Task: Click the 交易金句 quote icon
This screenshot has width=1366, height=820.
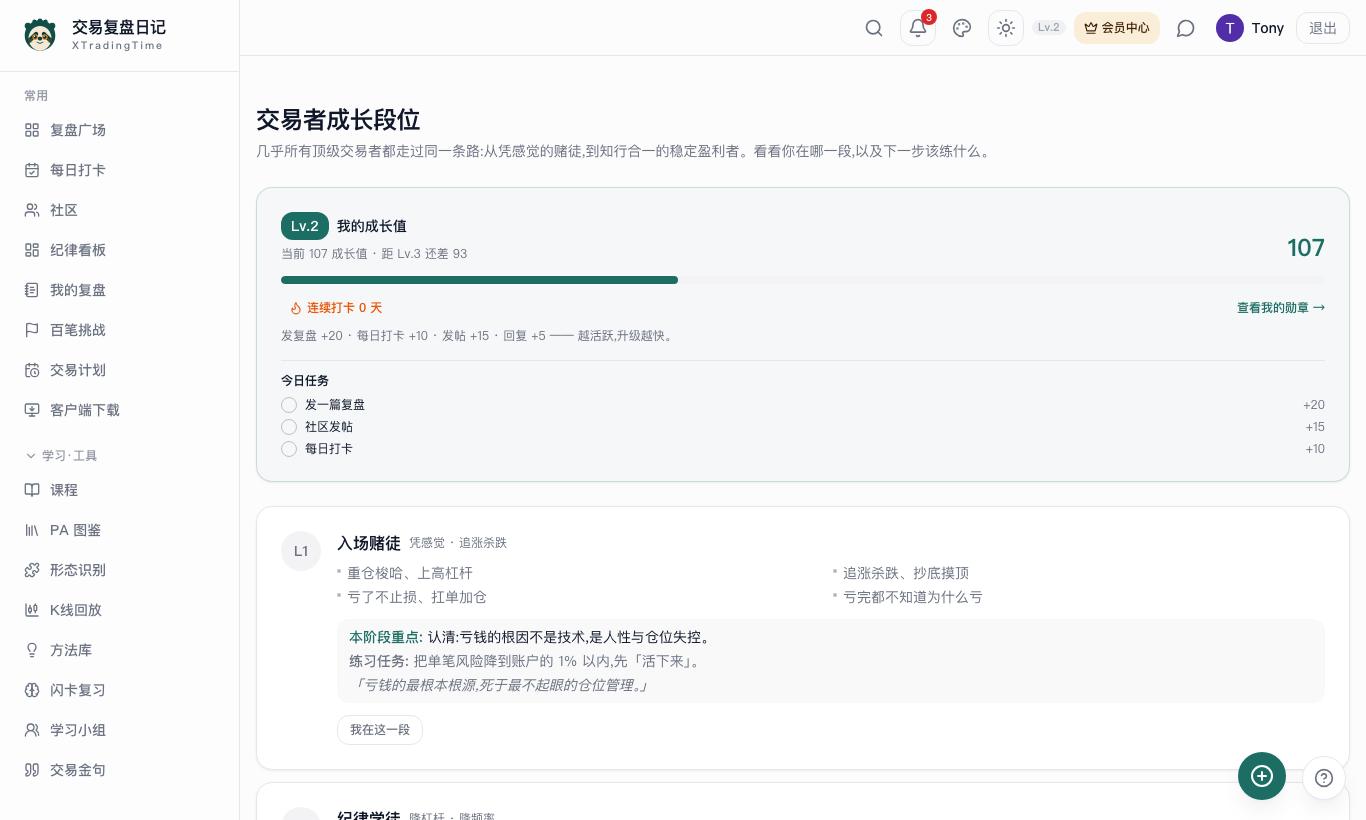Action: coord(32,770)
